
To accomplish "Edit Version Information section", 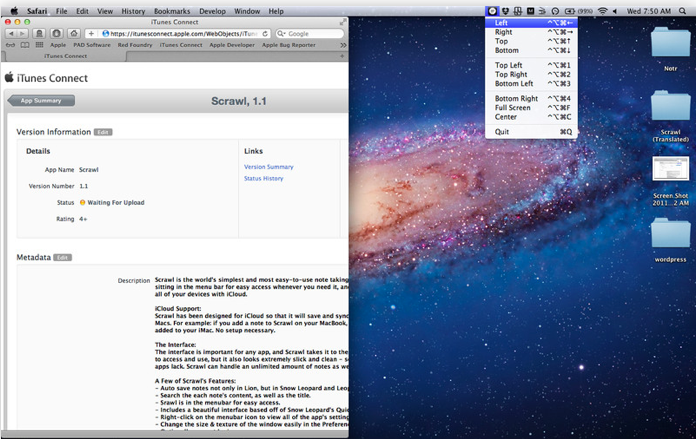I will [x=103, y=132].
